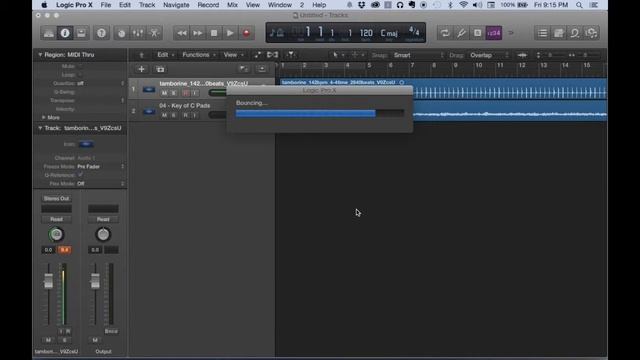Toggle the Flex show/hide button
Viewport: 640px width, 360px height.
coord(272,55)
